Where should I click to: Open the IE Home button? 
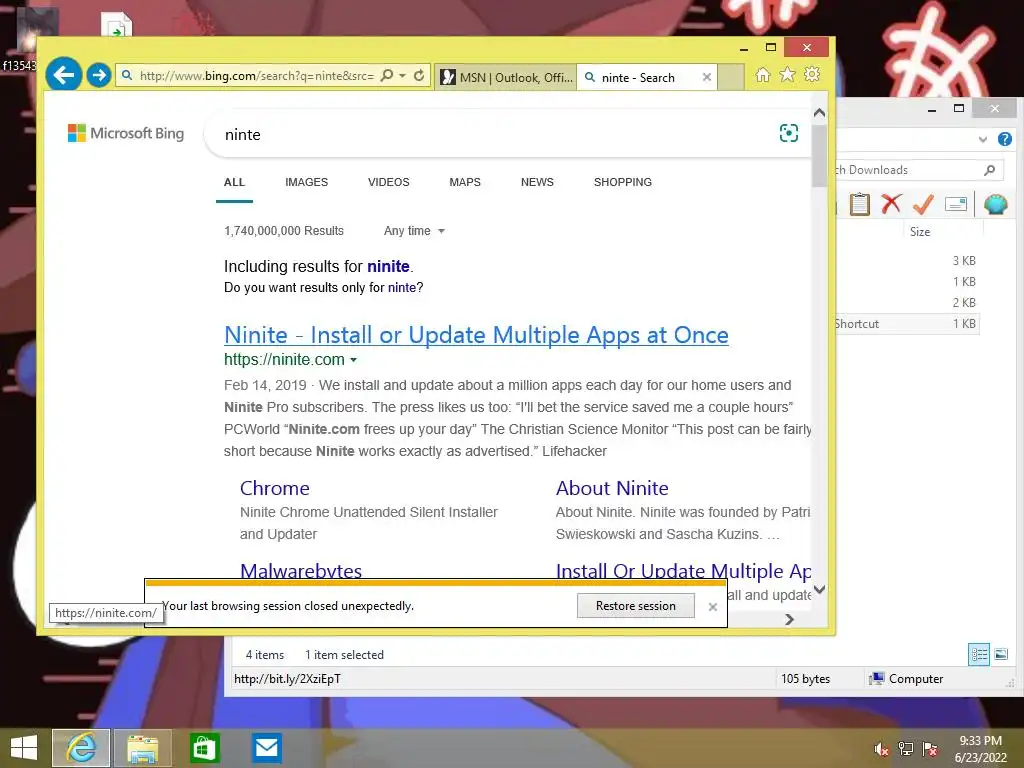coord(763,74)
